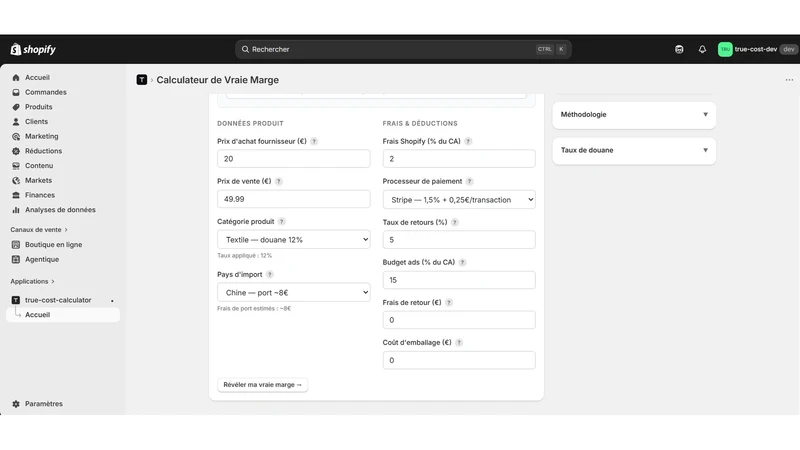Click Prix de vente field
Viewport: 800px width, 450px height.
pos(293,199)
